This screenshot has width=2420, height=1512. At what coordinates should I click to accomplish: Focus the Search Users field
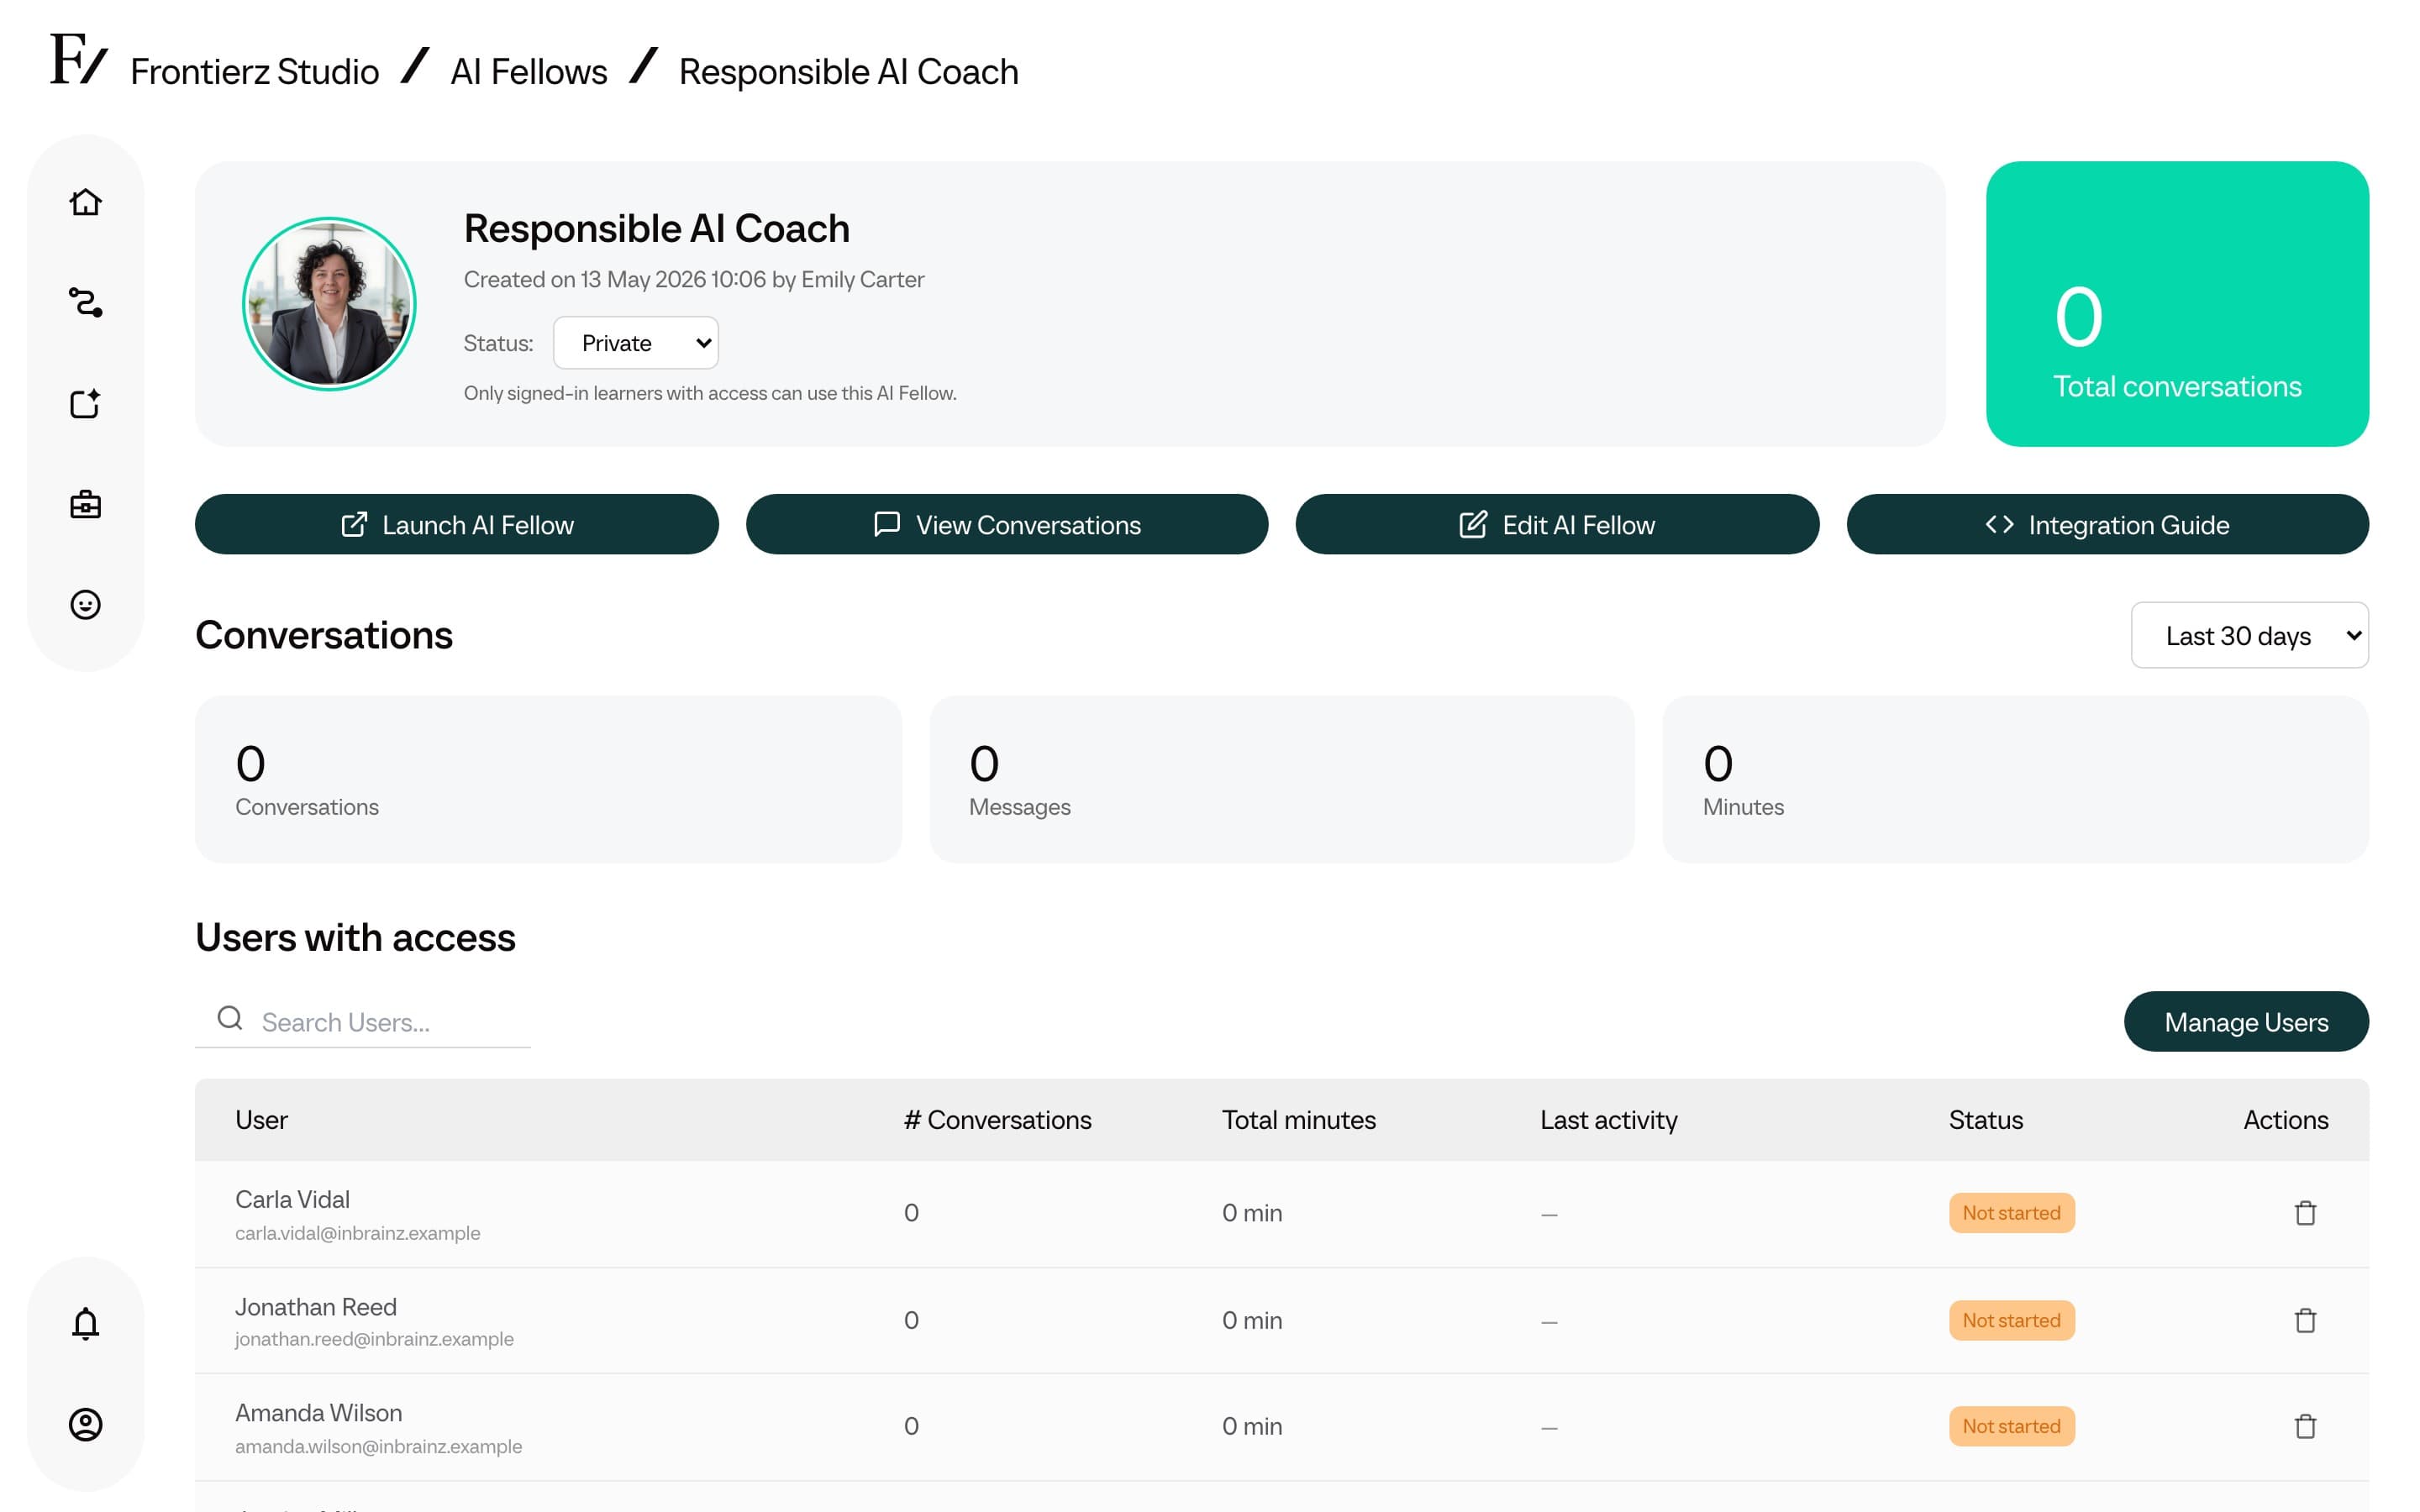pos(363,1021)
